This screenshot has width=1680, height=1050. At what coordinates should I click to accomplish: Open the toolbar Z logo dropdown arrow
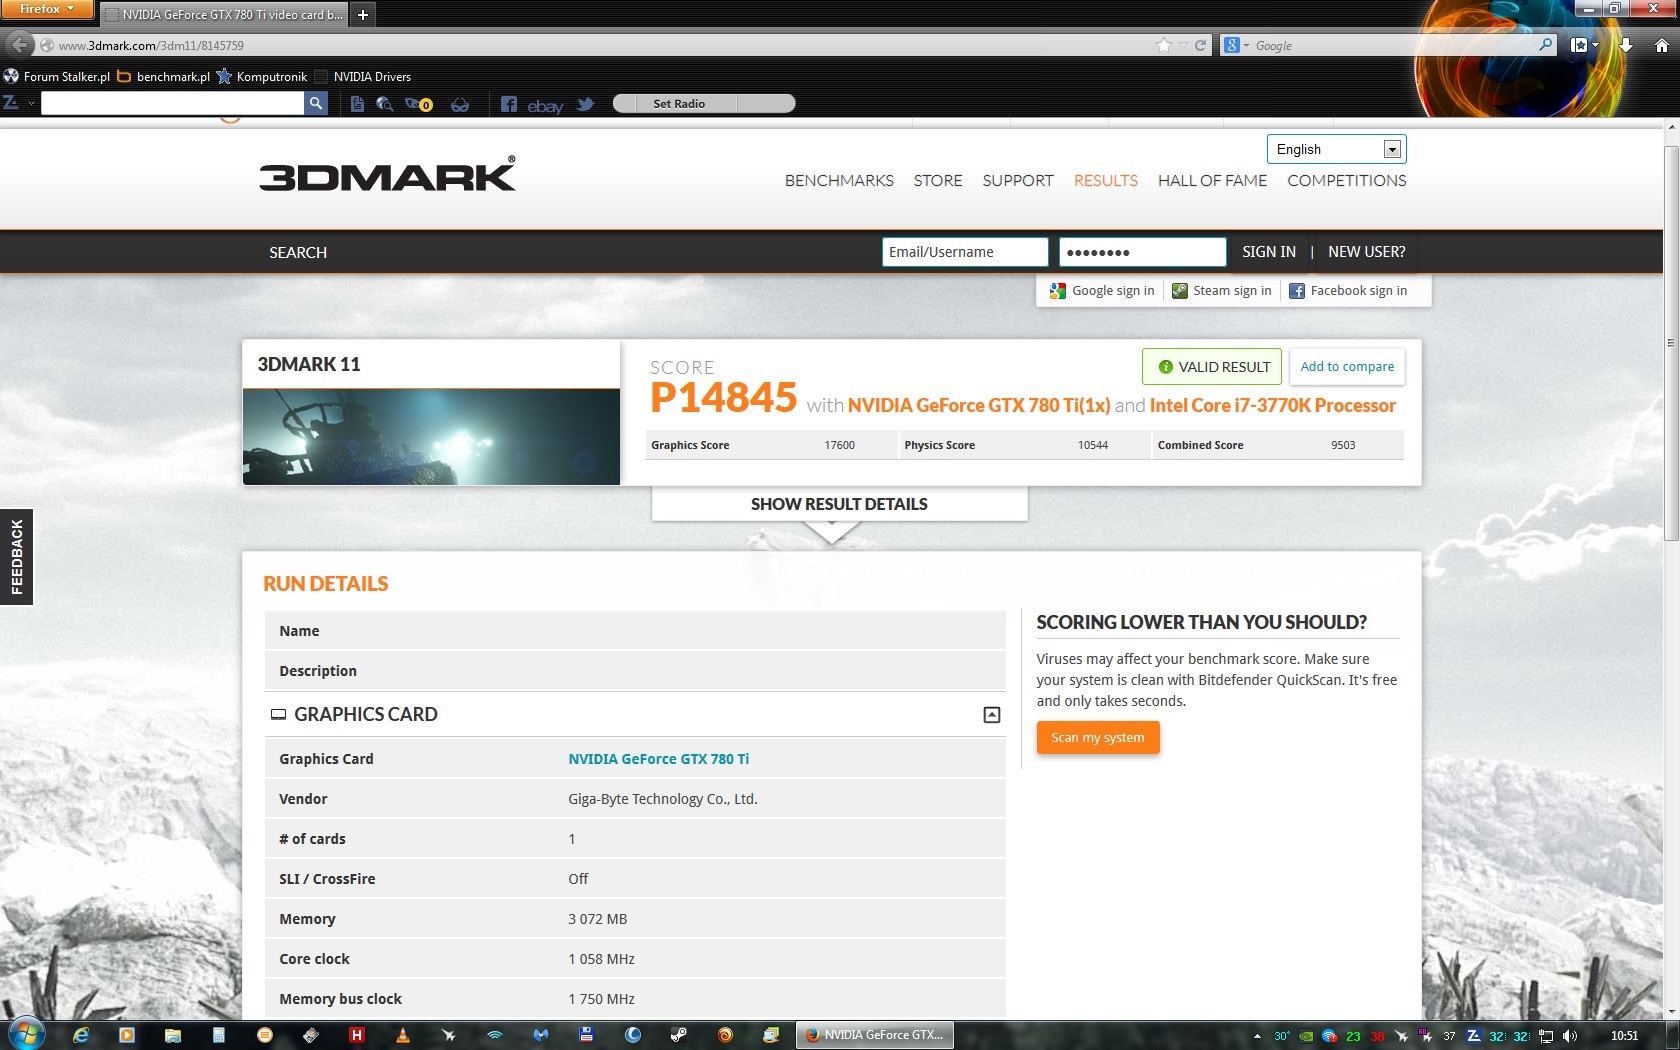[x=31, y=103]
